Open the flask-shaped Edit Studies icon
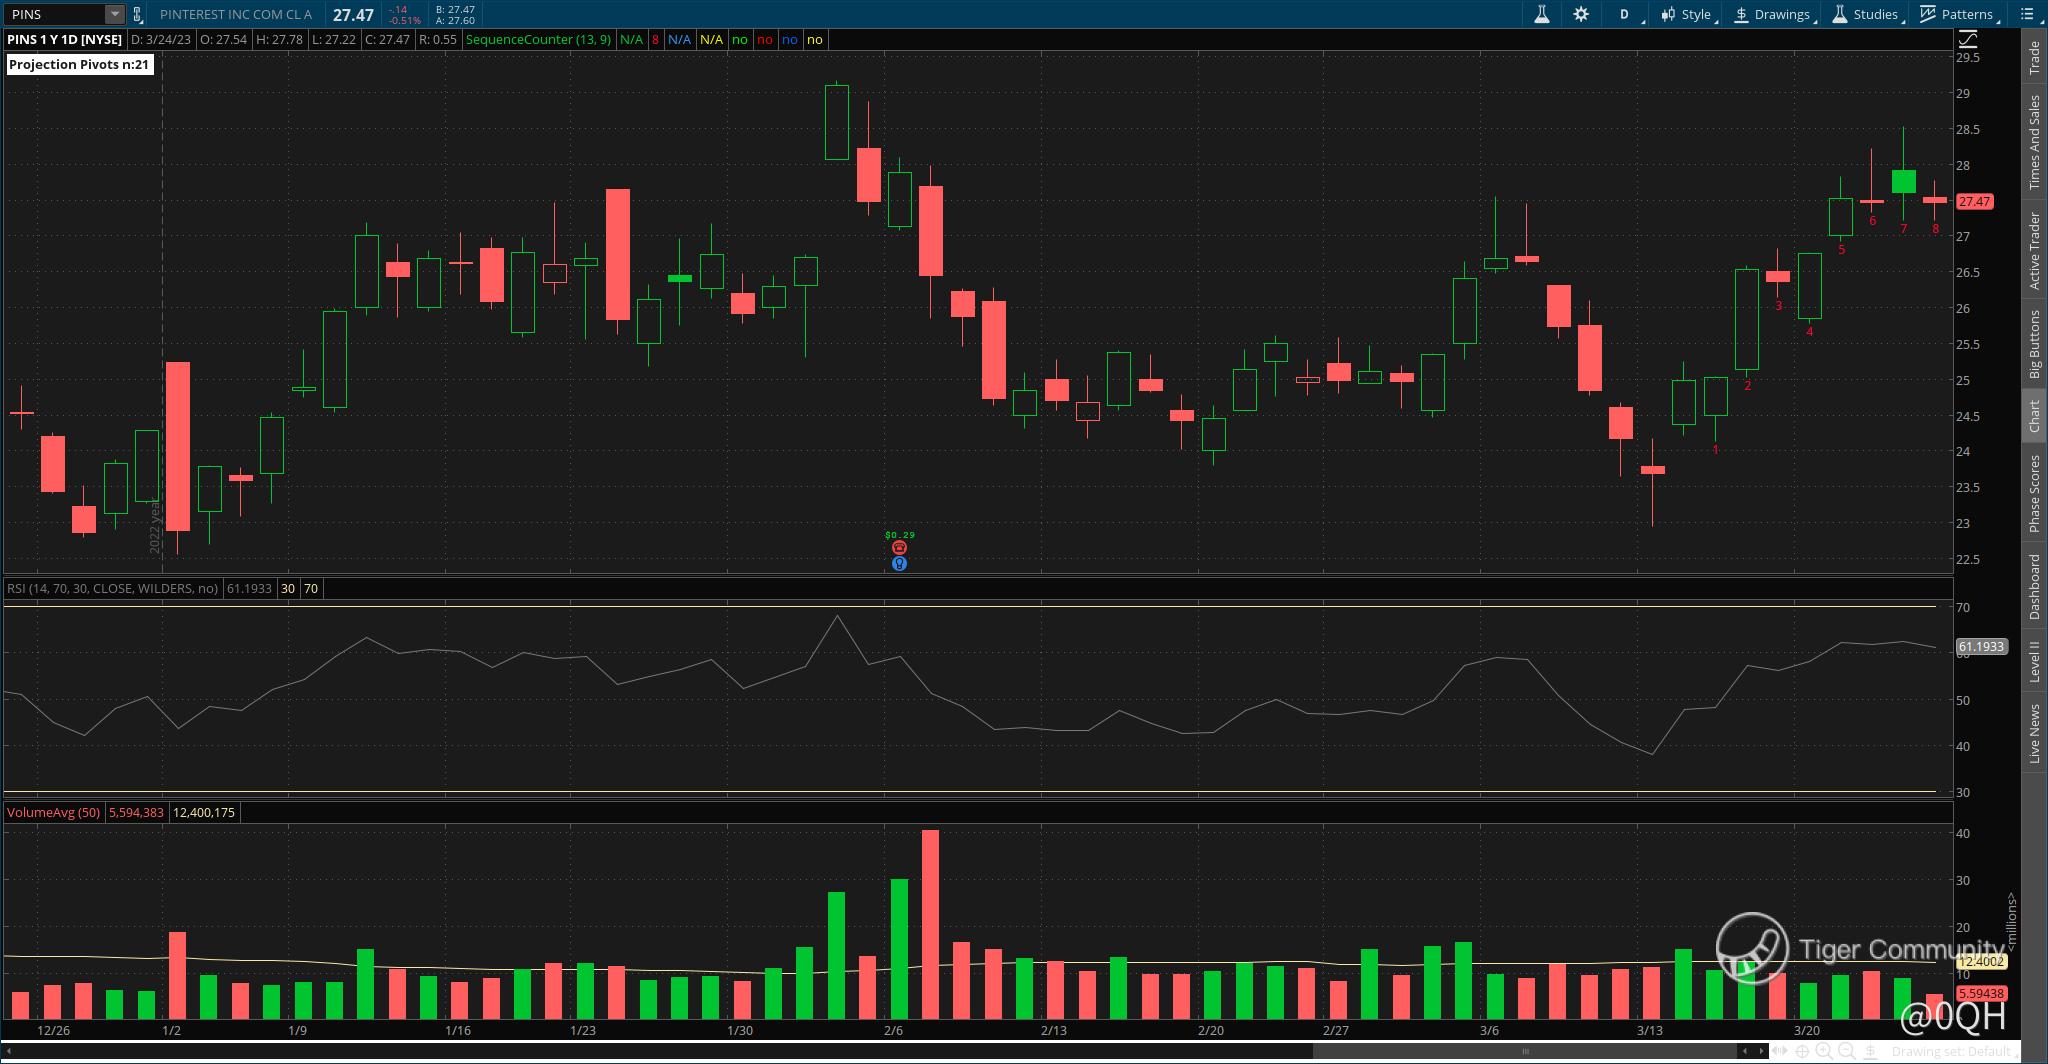Image resolution: width=2048 pixels, height=1064 pixels. [x=1541, y=14]
